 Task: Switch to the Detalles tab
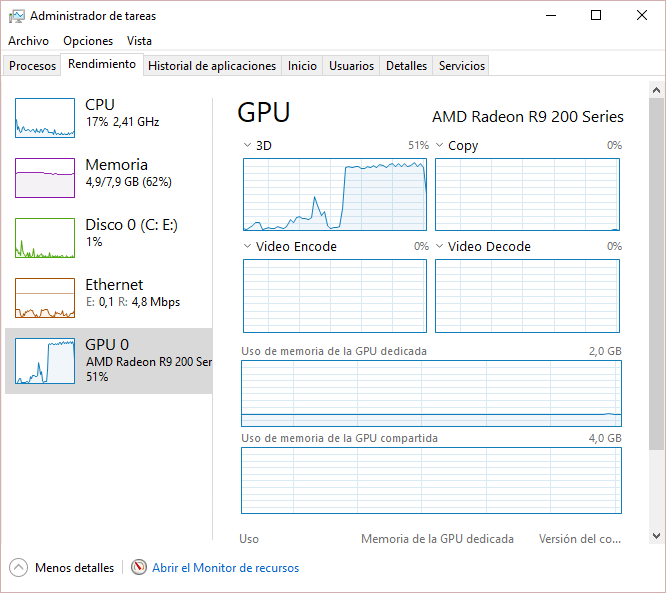(x=406, y=66)
